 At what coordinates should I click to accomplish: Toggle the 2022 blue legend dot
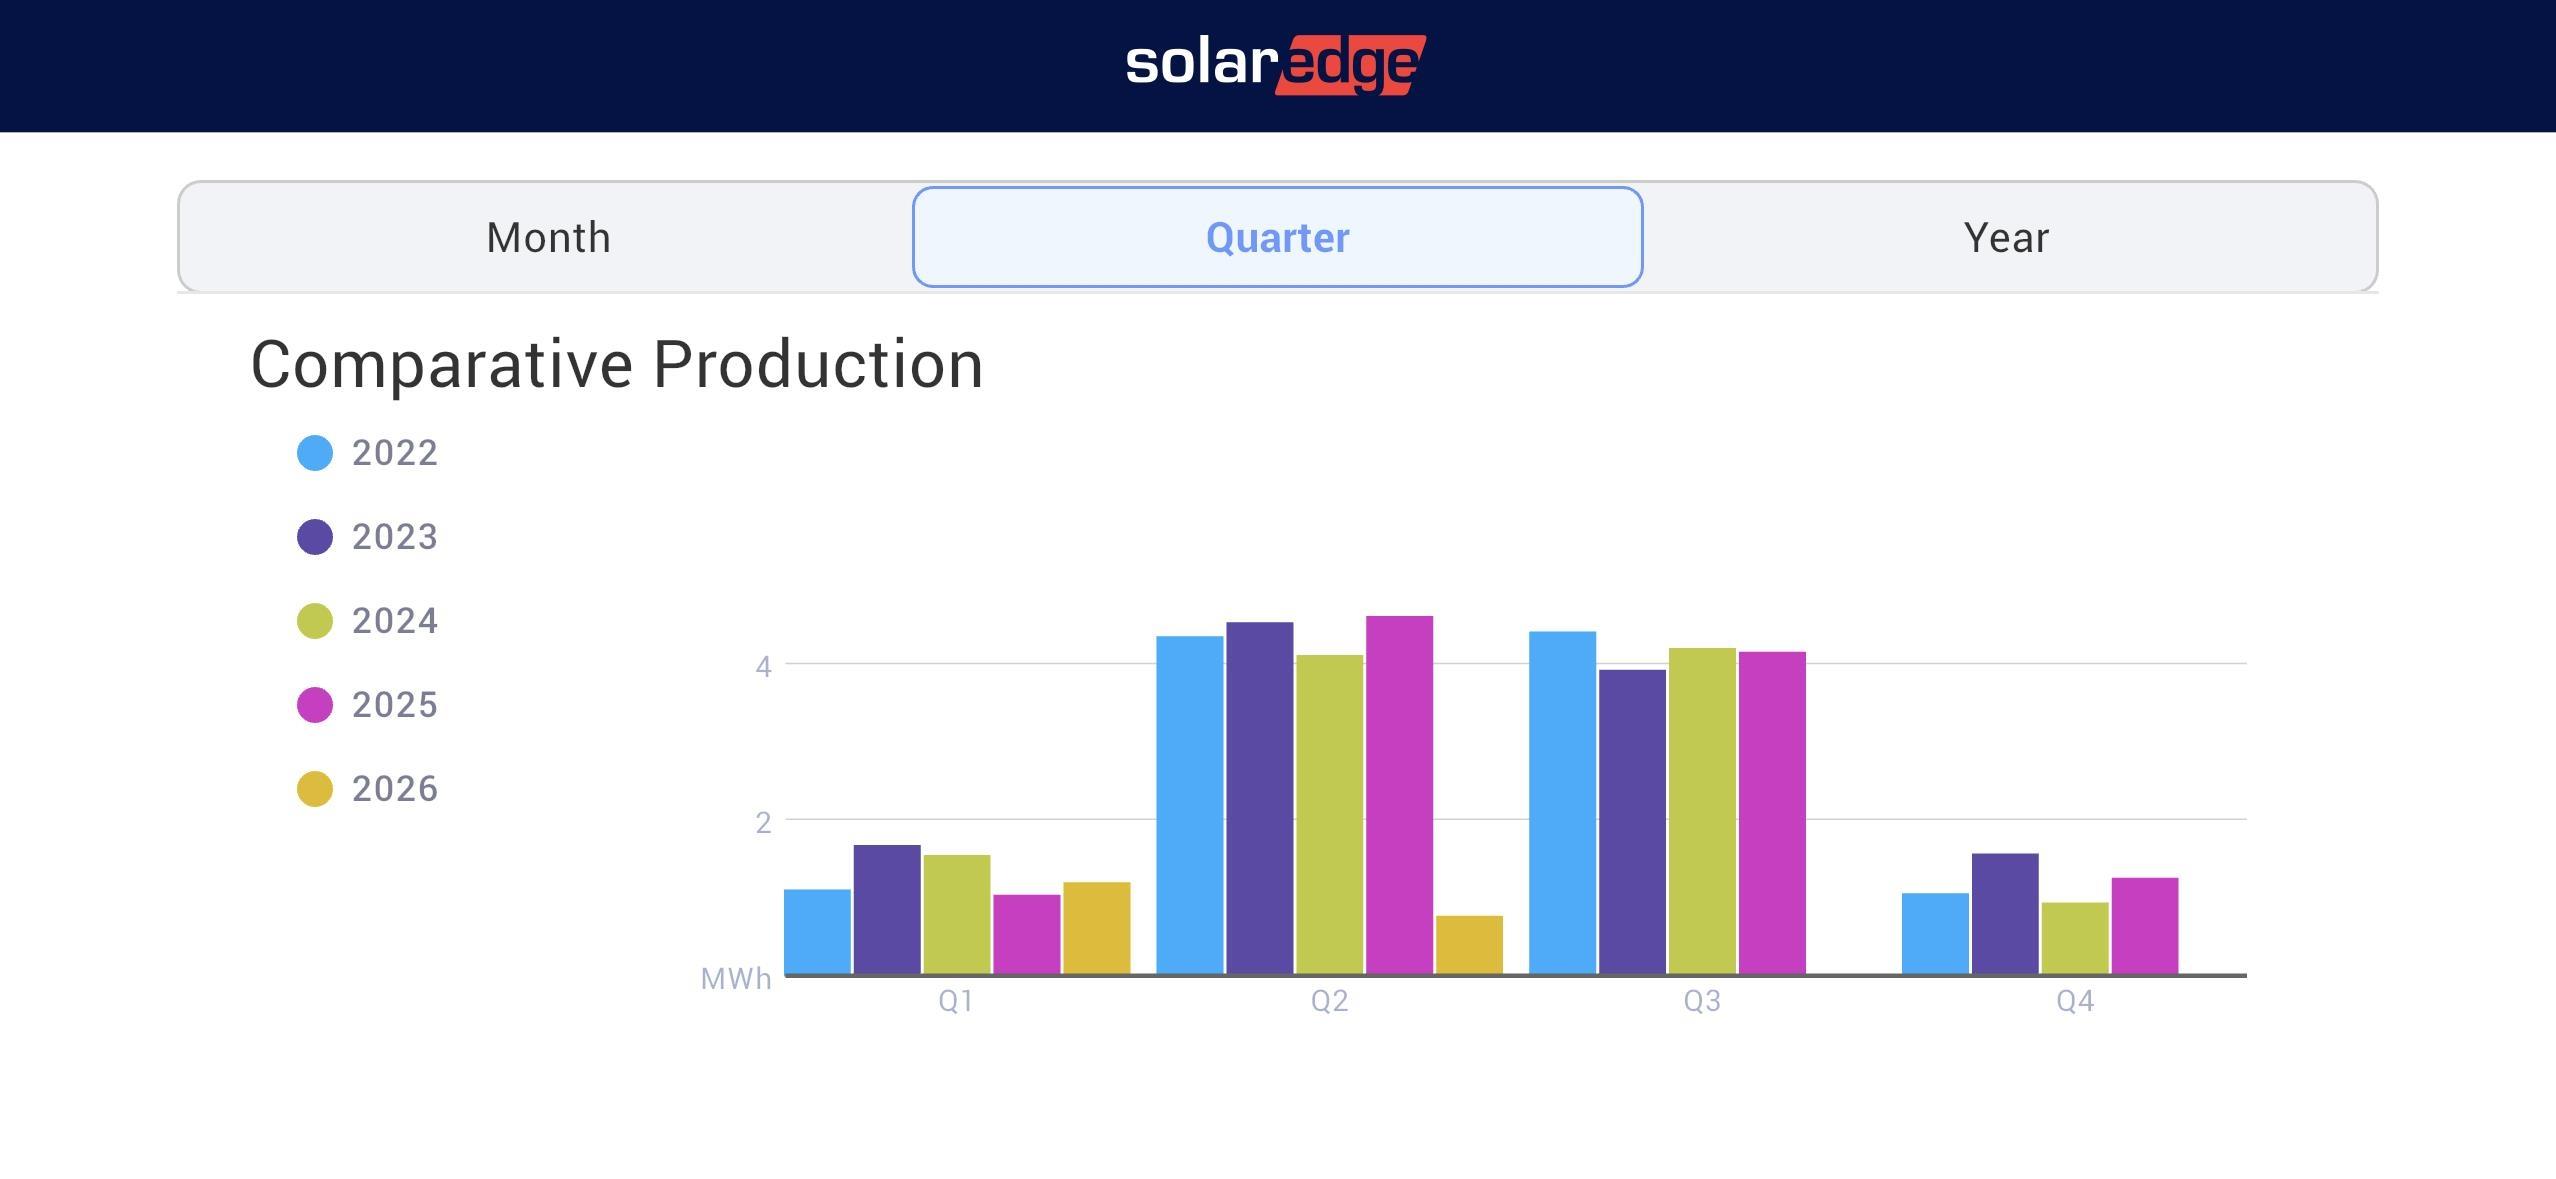315,453
